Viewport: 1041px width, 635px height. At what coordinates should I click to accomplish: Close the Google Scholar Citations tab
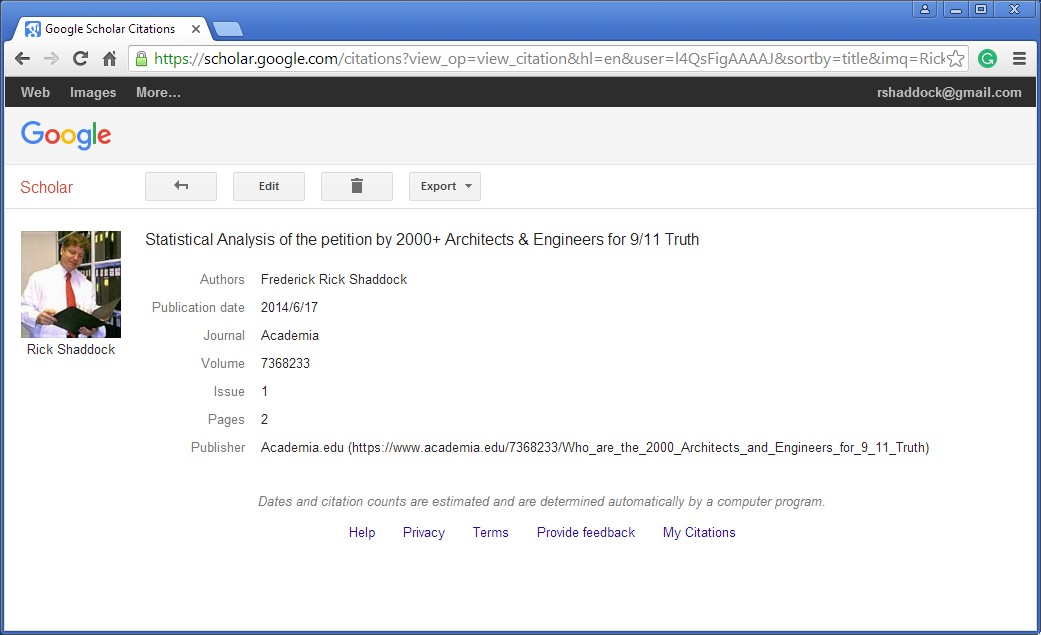[x=196, y=29]
